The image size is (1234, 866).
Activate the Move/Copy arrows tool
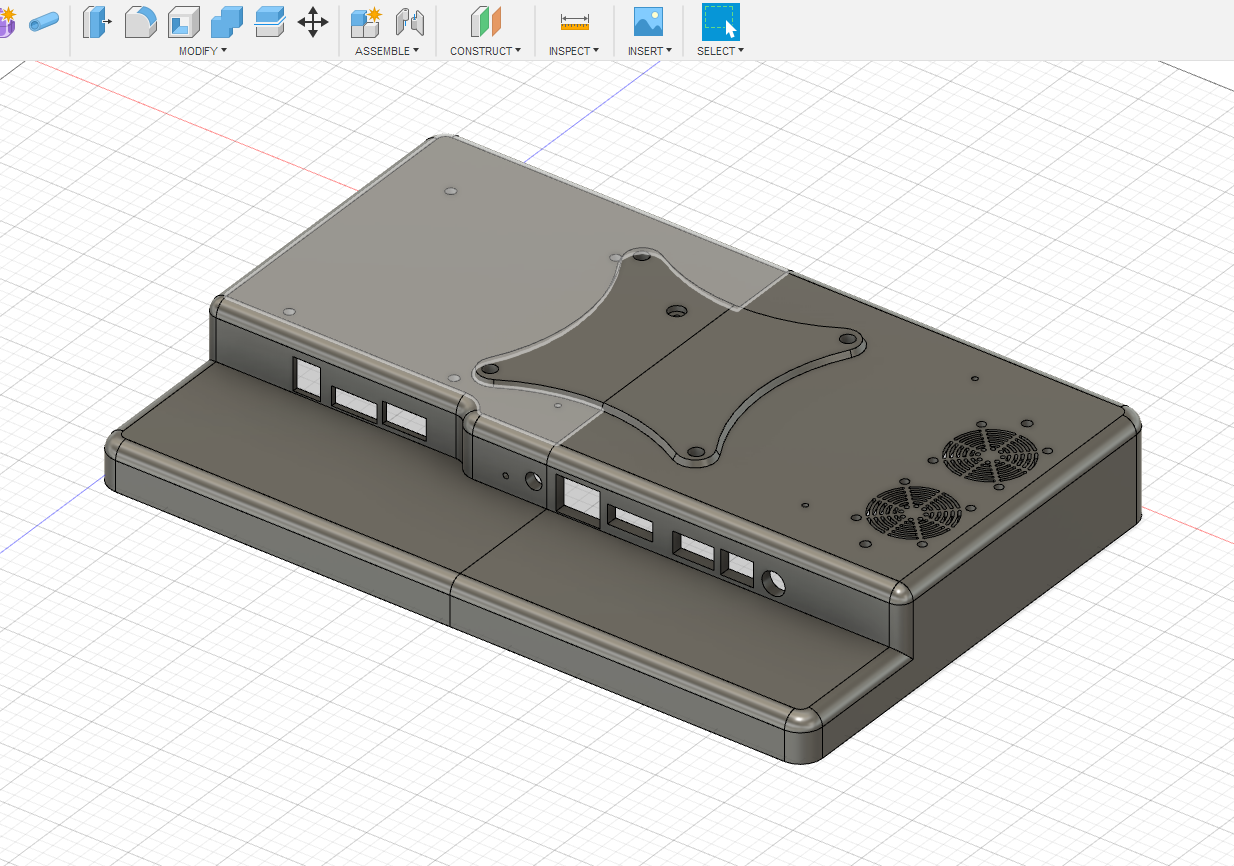pos(313,22)
